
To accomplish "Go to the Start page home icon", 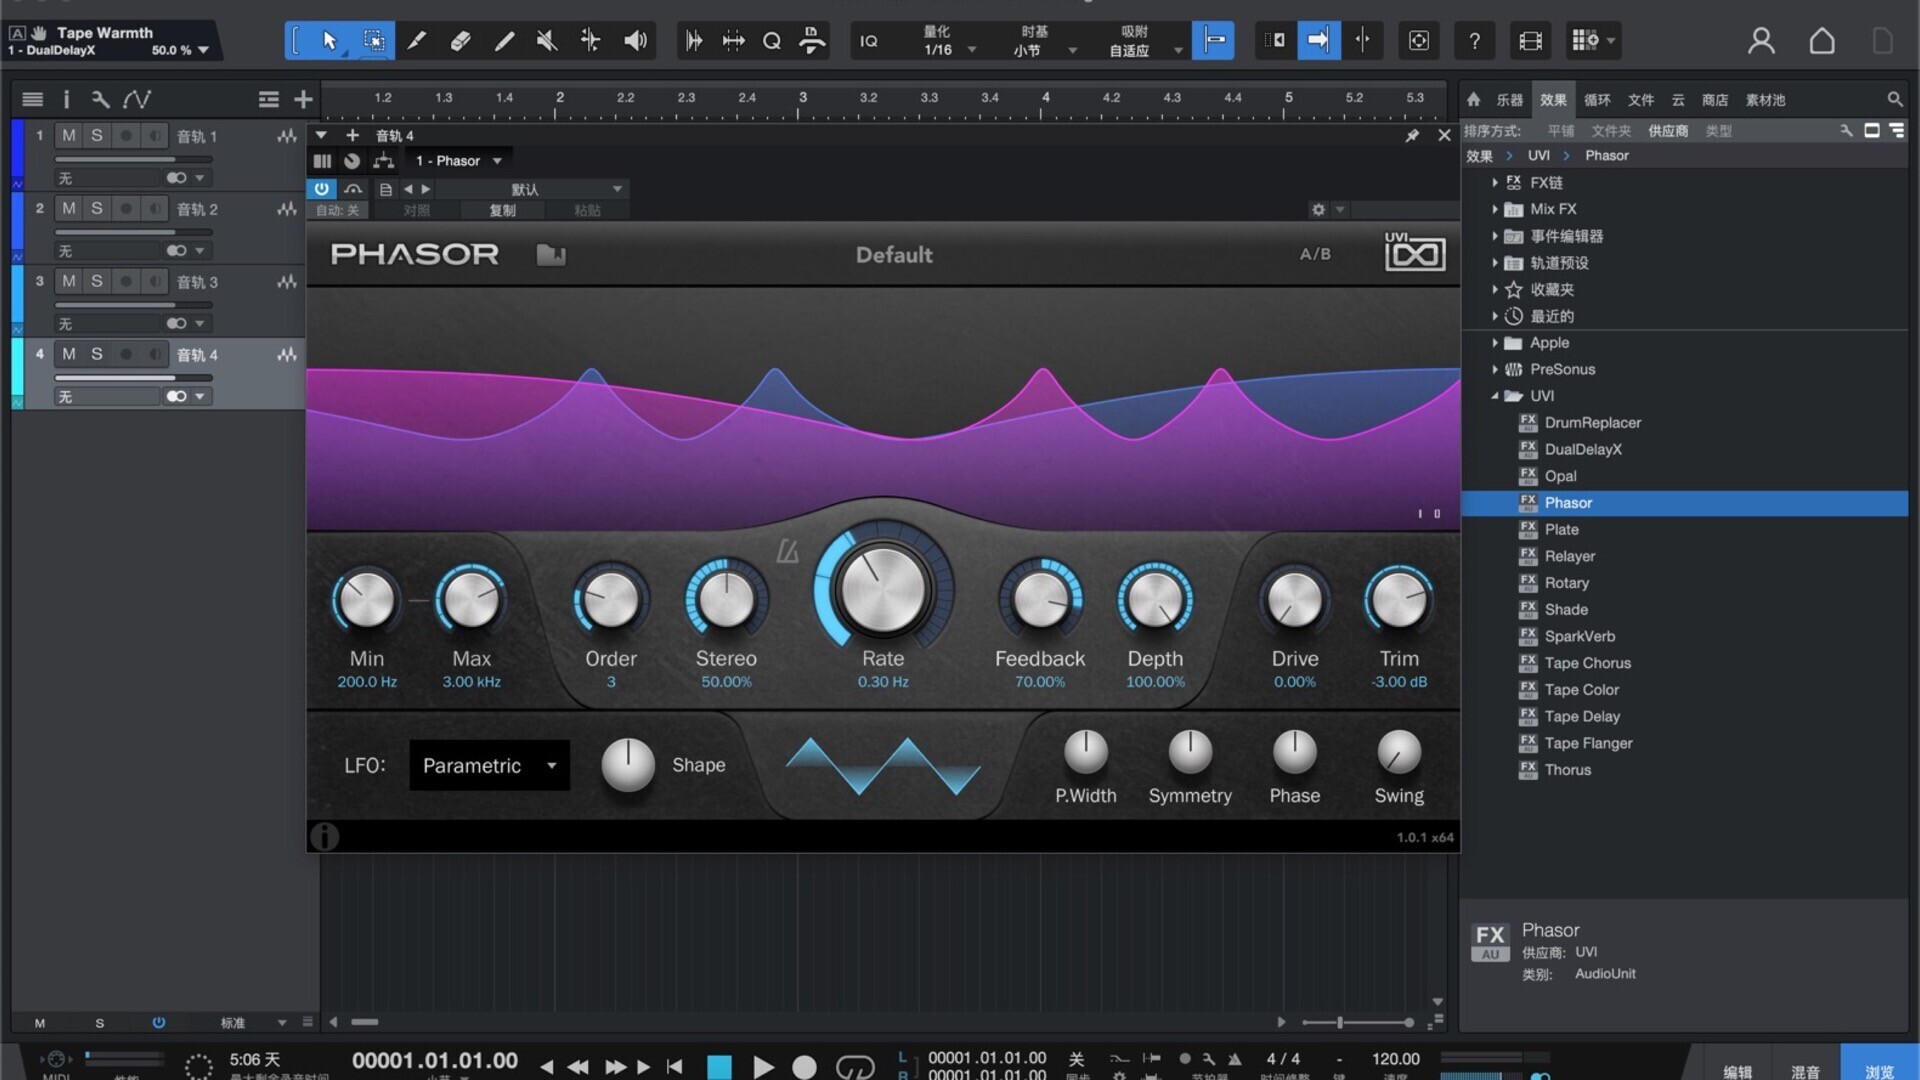I will tap(1822, 41).
